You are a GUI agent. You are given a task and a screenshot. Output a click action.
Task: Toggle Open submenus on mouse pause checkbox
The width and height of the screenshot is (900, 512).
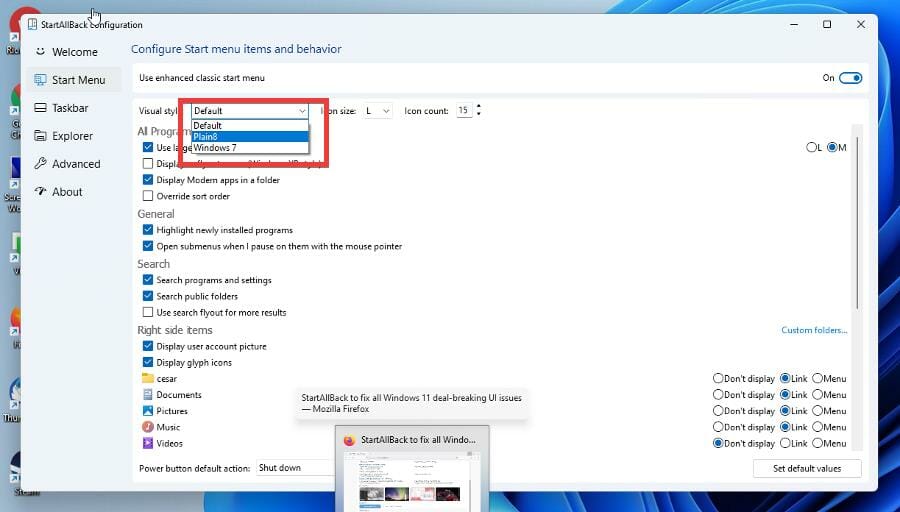[148, 246]
